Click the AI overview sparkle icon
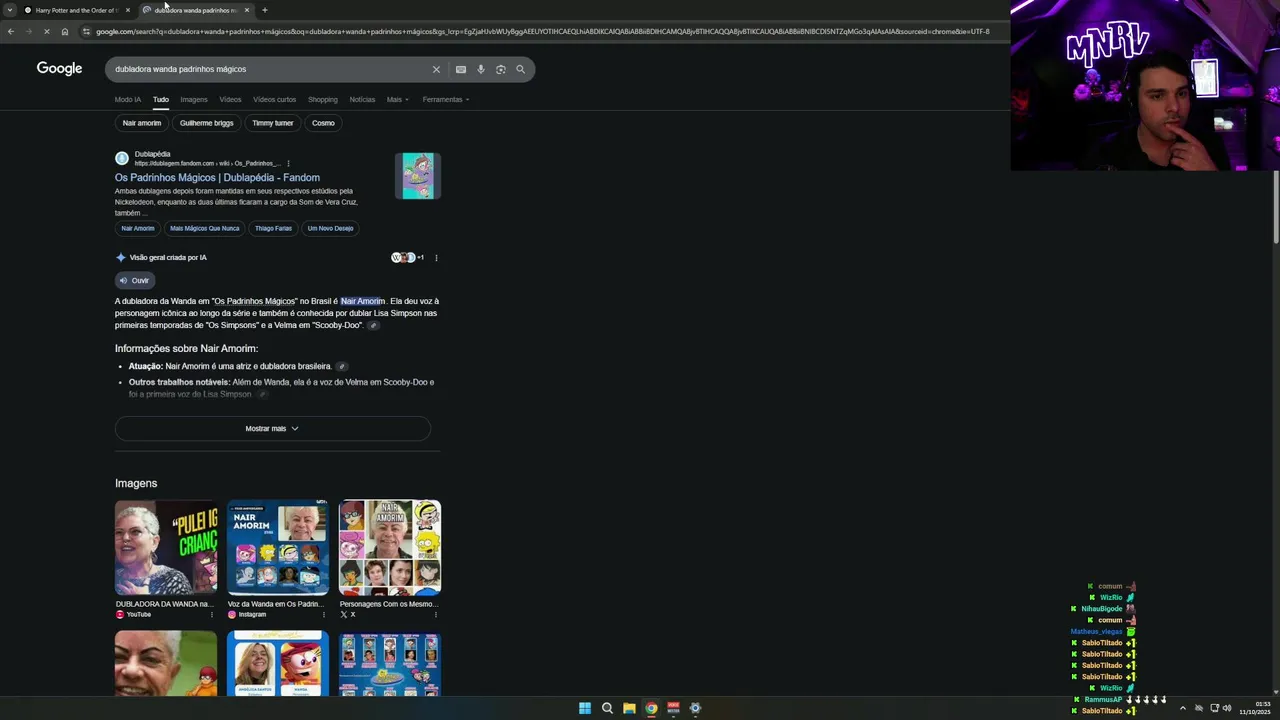1280x720 pixels. coord(121,257)
